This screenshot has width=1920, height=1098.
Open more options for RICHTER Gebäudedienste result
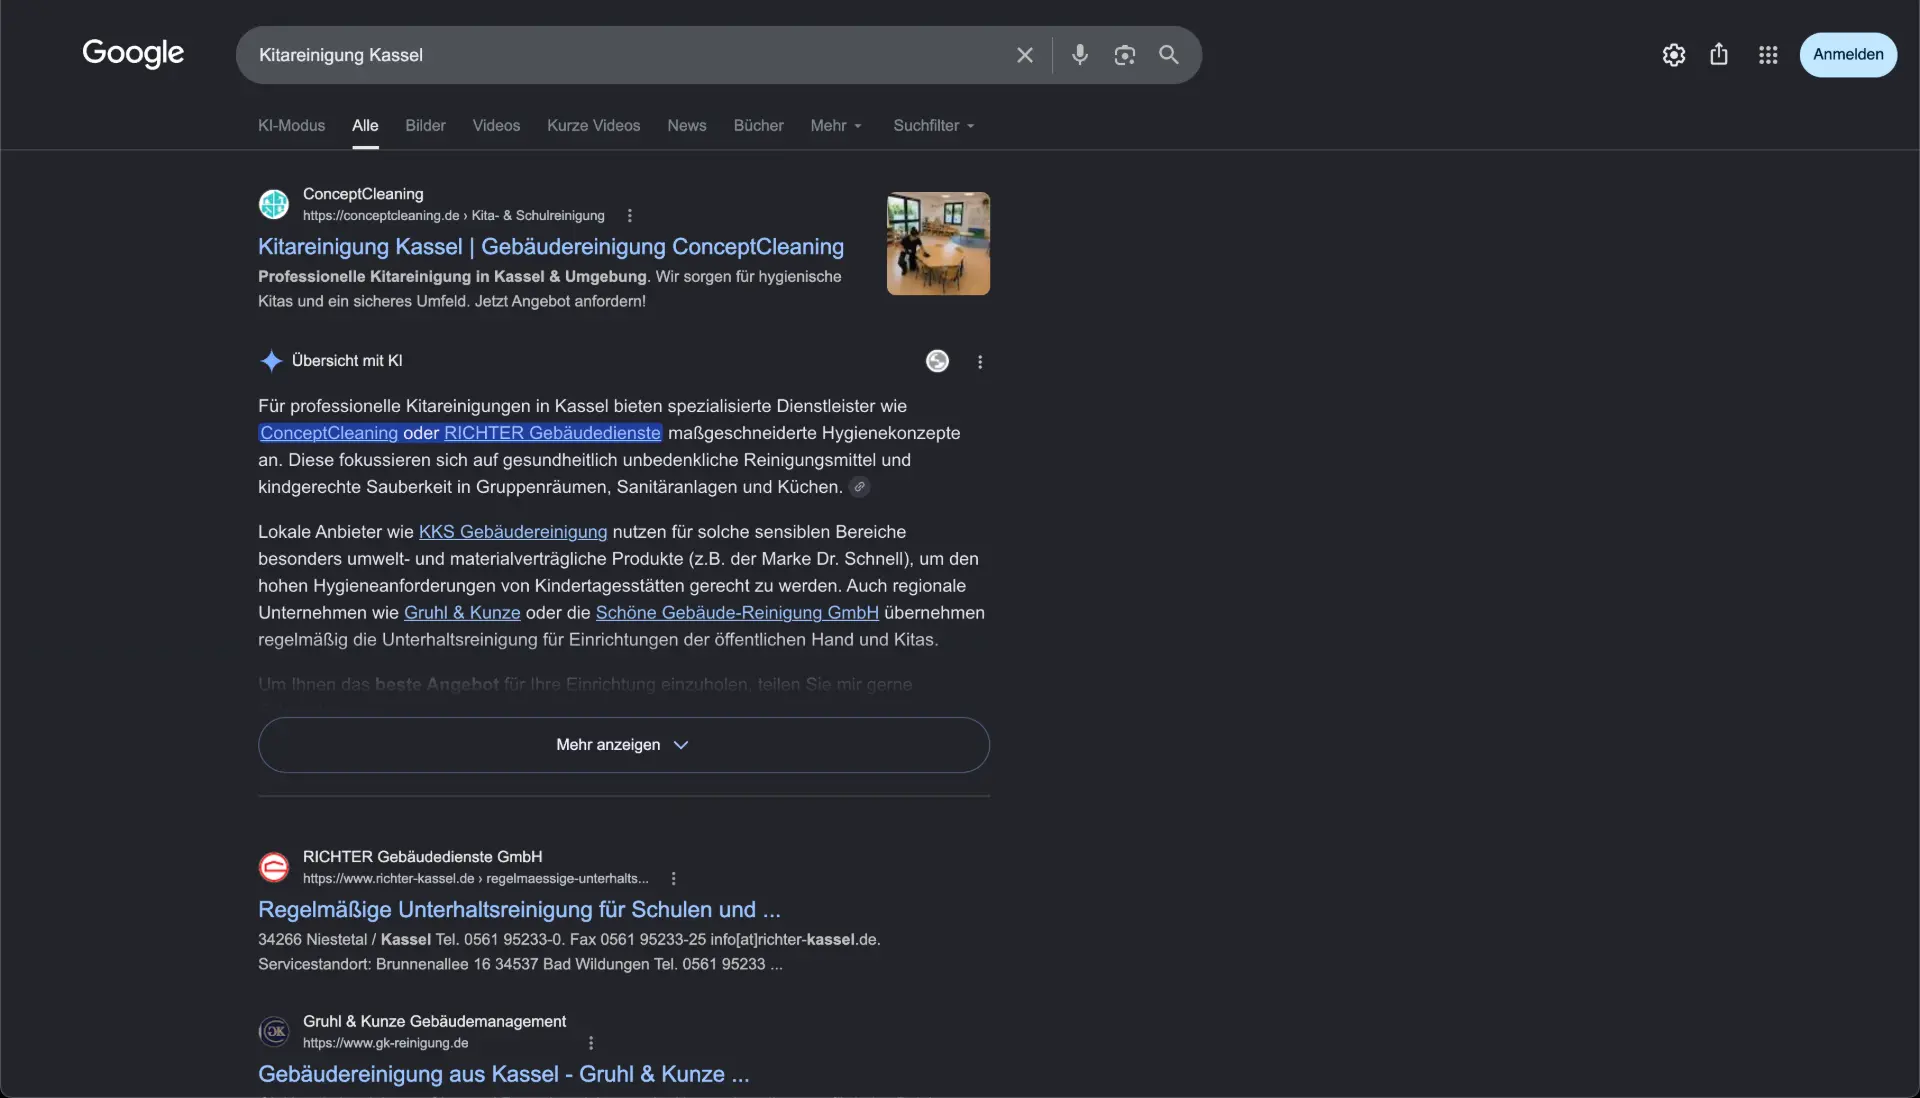point(674,879)
